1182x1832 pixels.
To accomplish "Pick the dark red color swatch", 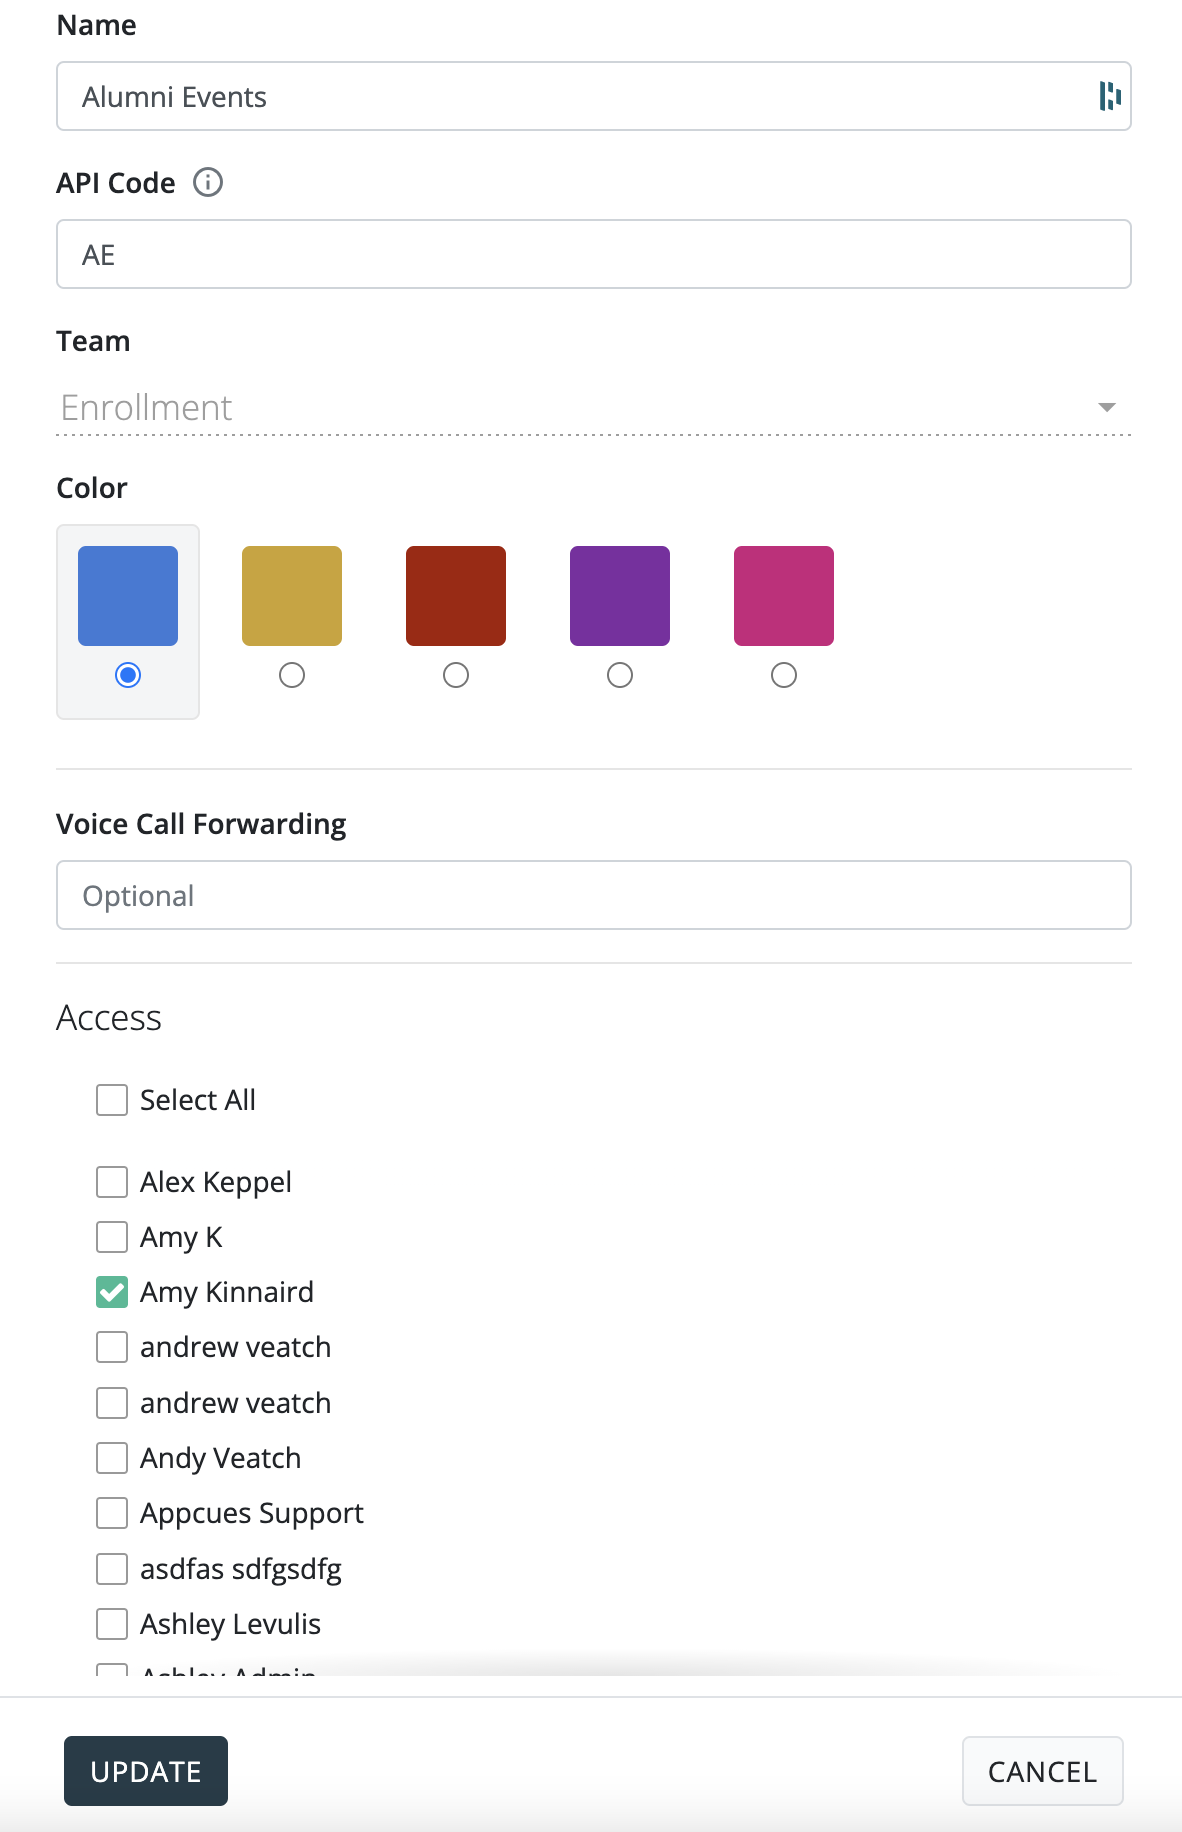I will click(x=456, y=596).
